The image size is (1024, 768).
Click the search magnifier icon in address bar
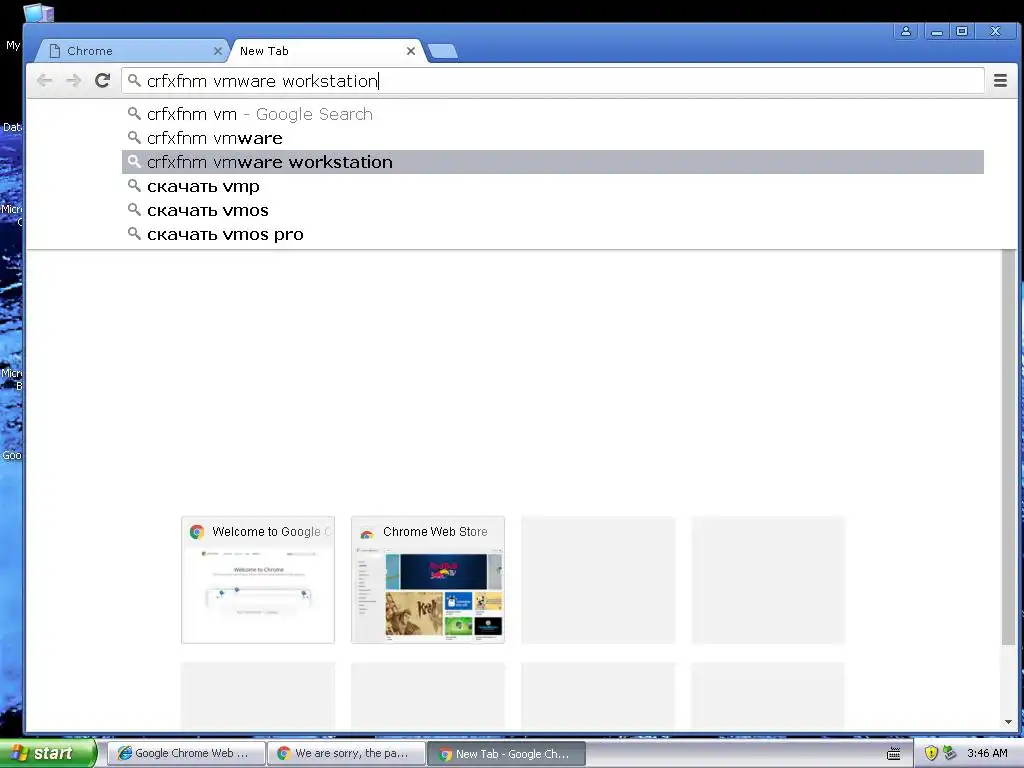tap(134, 80)
